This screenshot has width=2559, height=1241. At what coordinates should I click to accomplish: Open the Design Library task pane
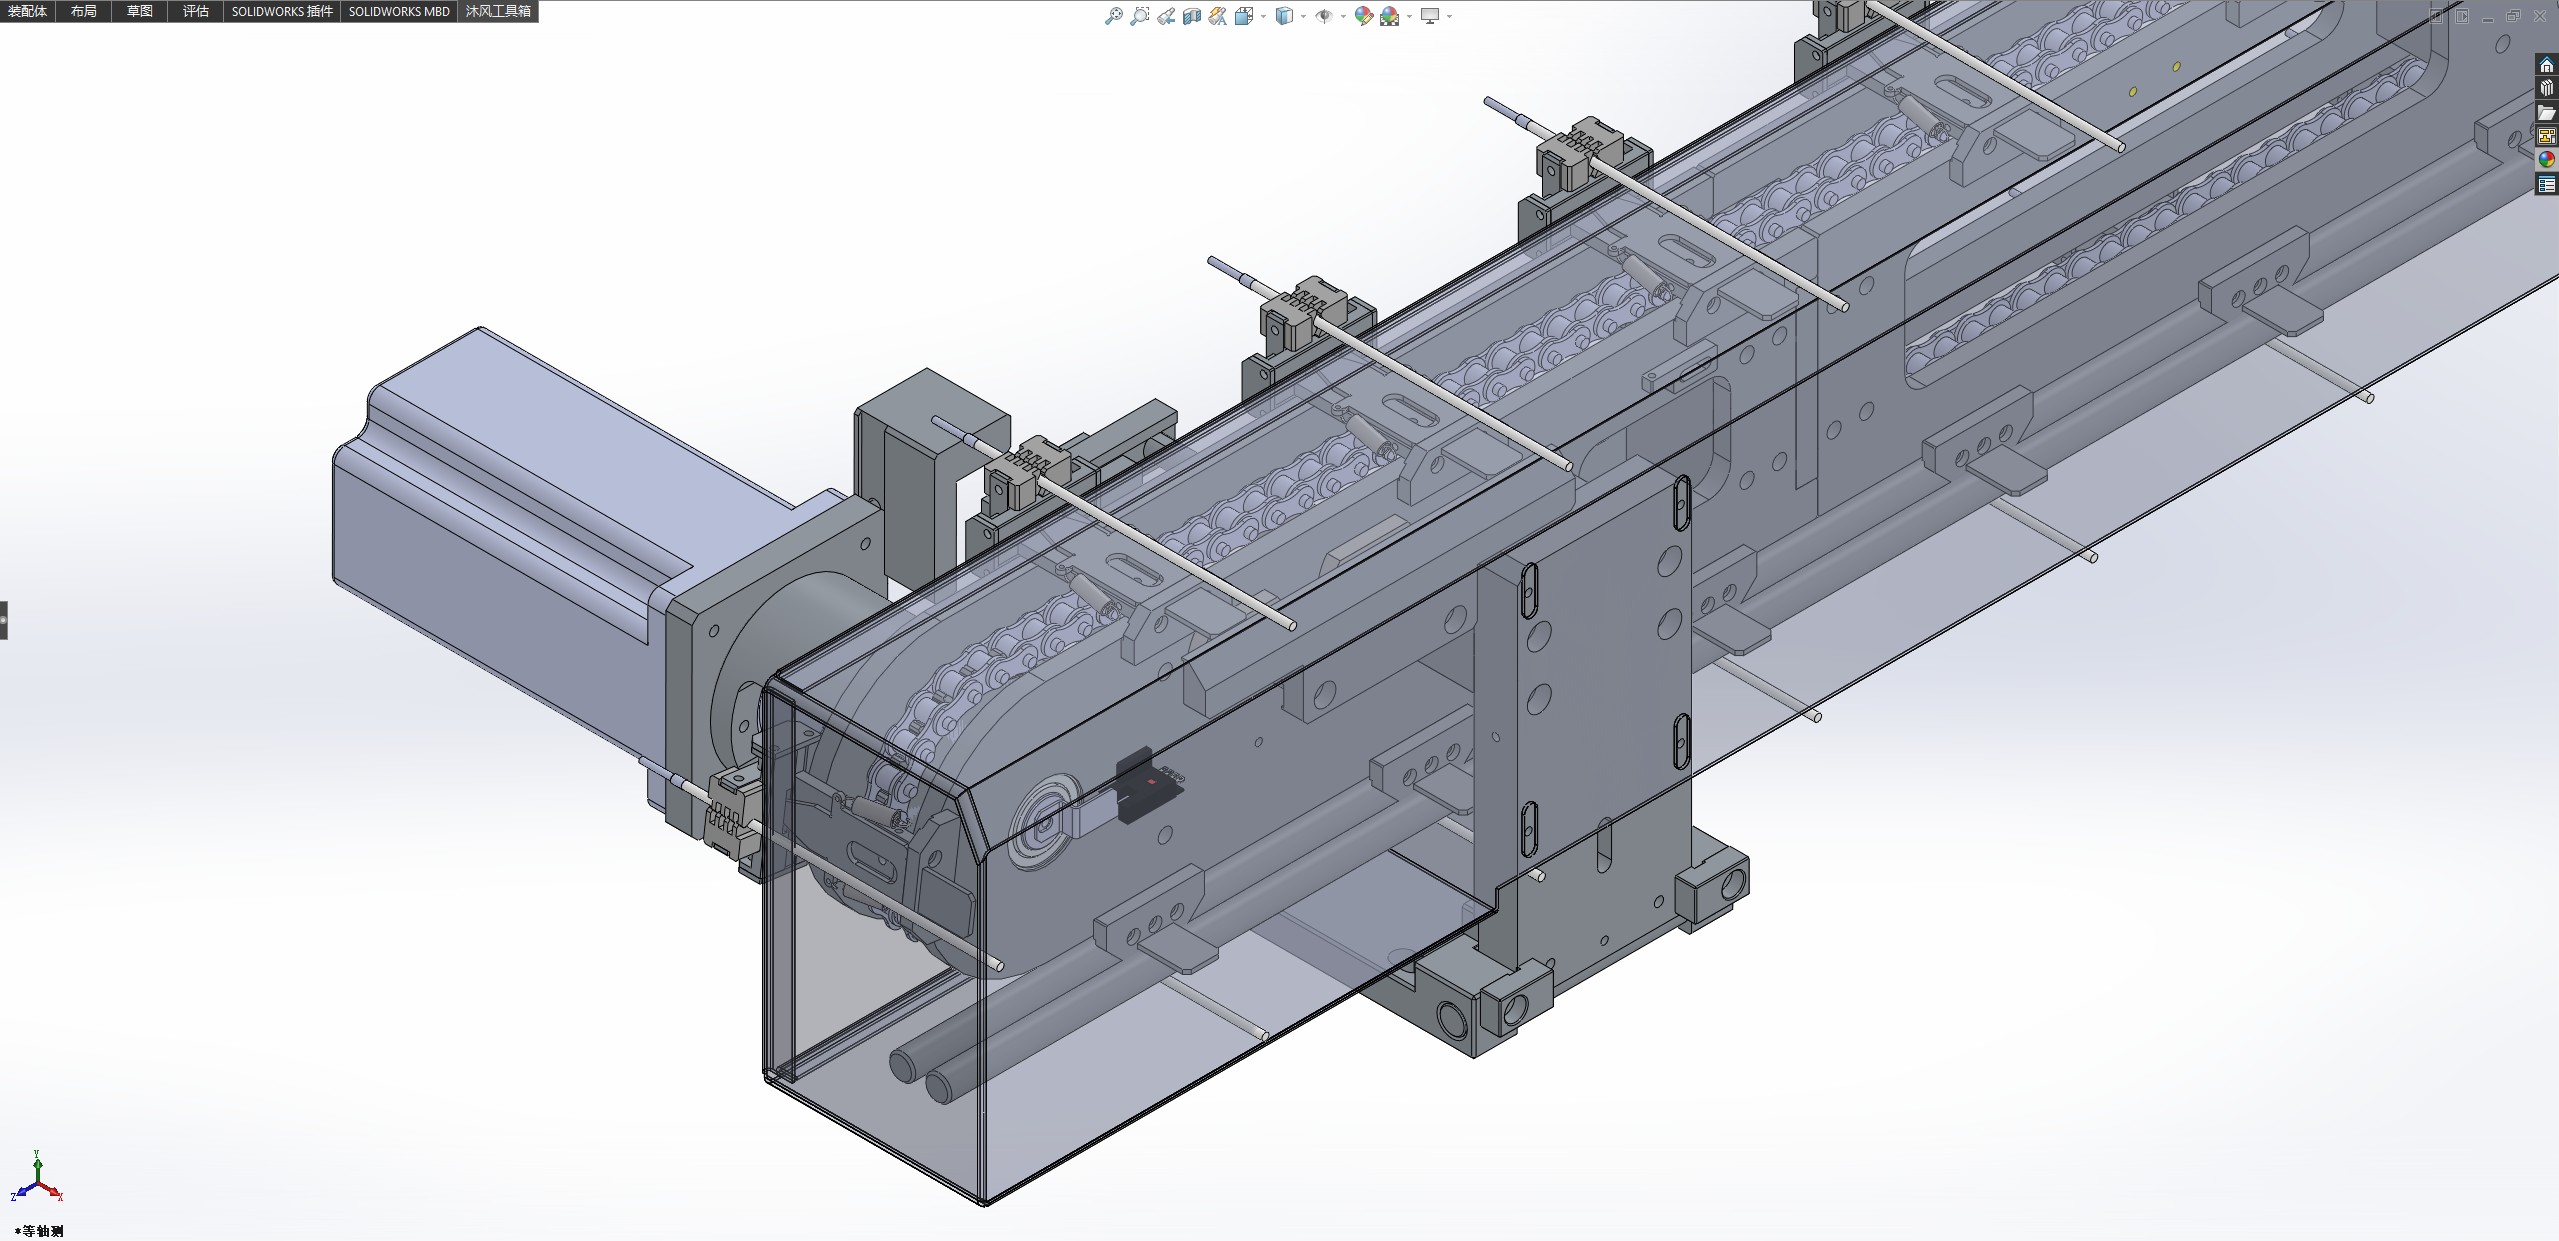click(x=2547, y=88)
